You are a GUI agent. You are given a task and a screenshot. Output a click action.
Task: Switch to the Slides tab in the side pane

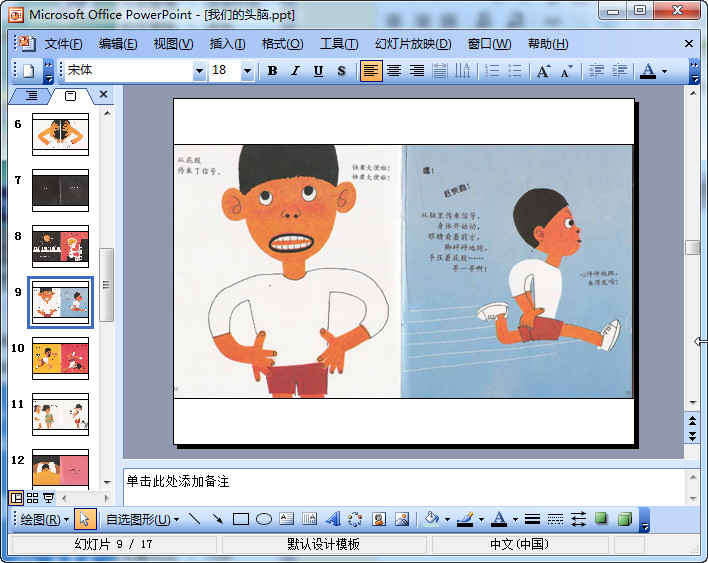[x=70, y=96]
